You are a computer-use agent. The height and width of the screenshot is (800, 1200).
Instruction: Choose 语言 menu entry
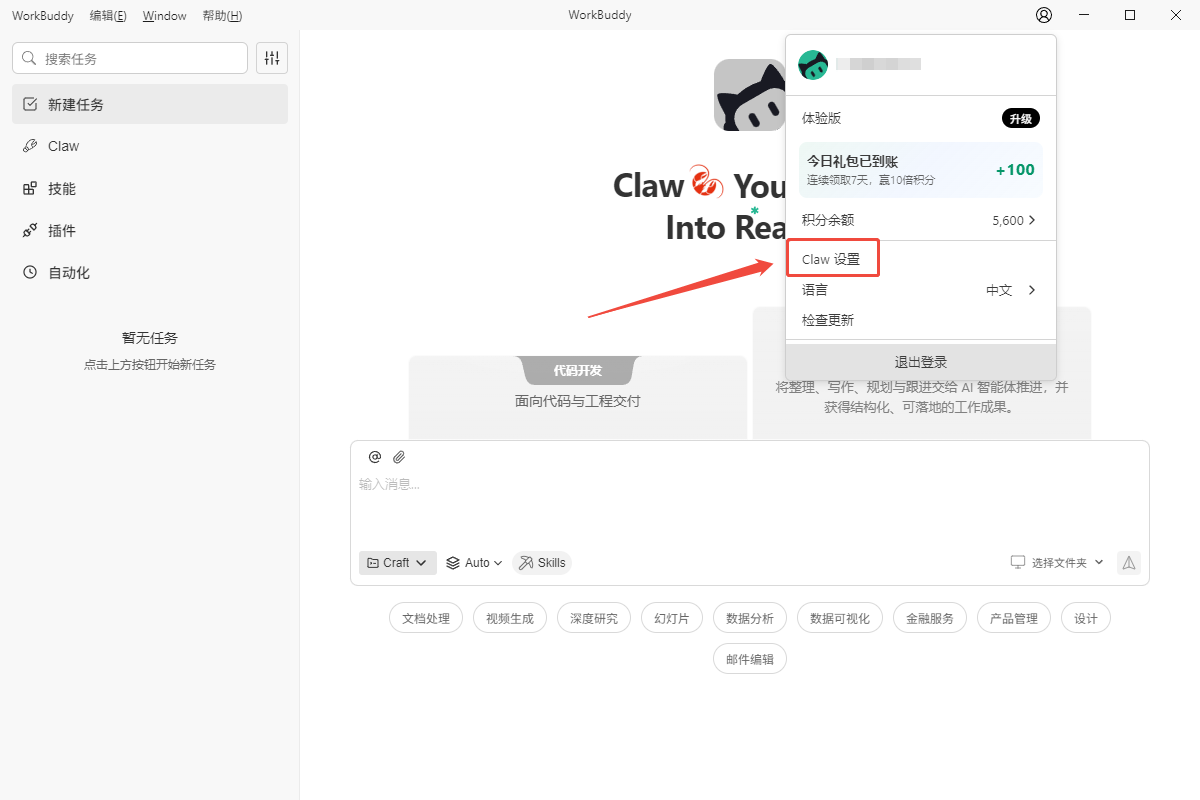(921, 290)
